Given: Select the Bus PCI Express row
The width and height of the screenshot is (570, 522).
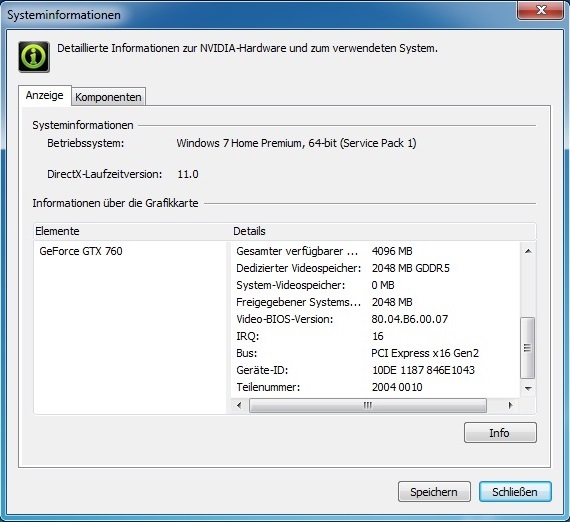Looking at the screenshot, I should tap(375, 353).
